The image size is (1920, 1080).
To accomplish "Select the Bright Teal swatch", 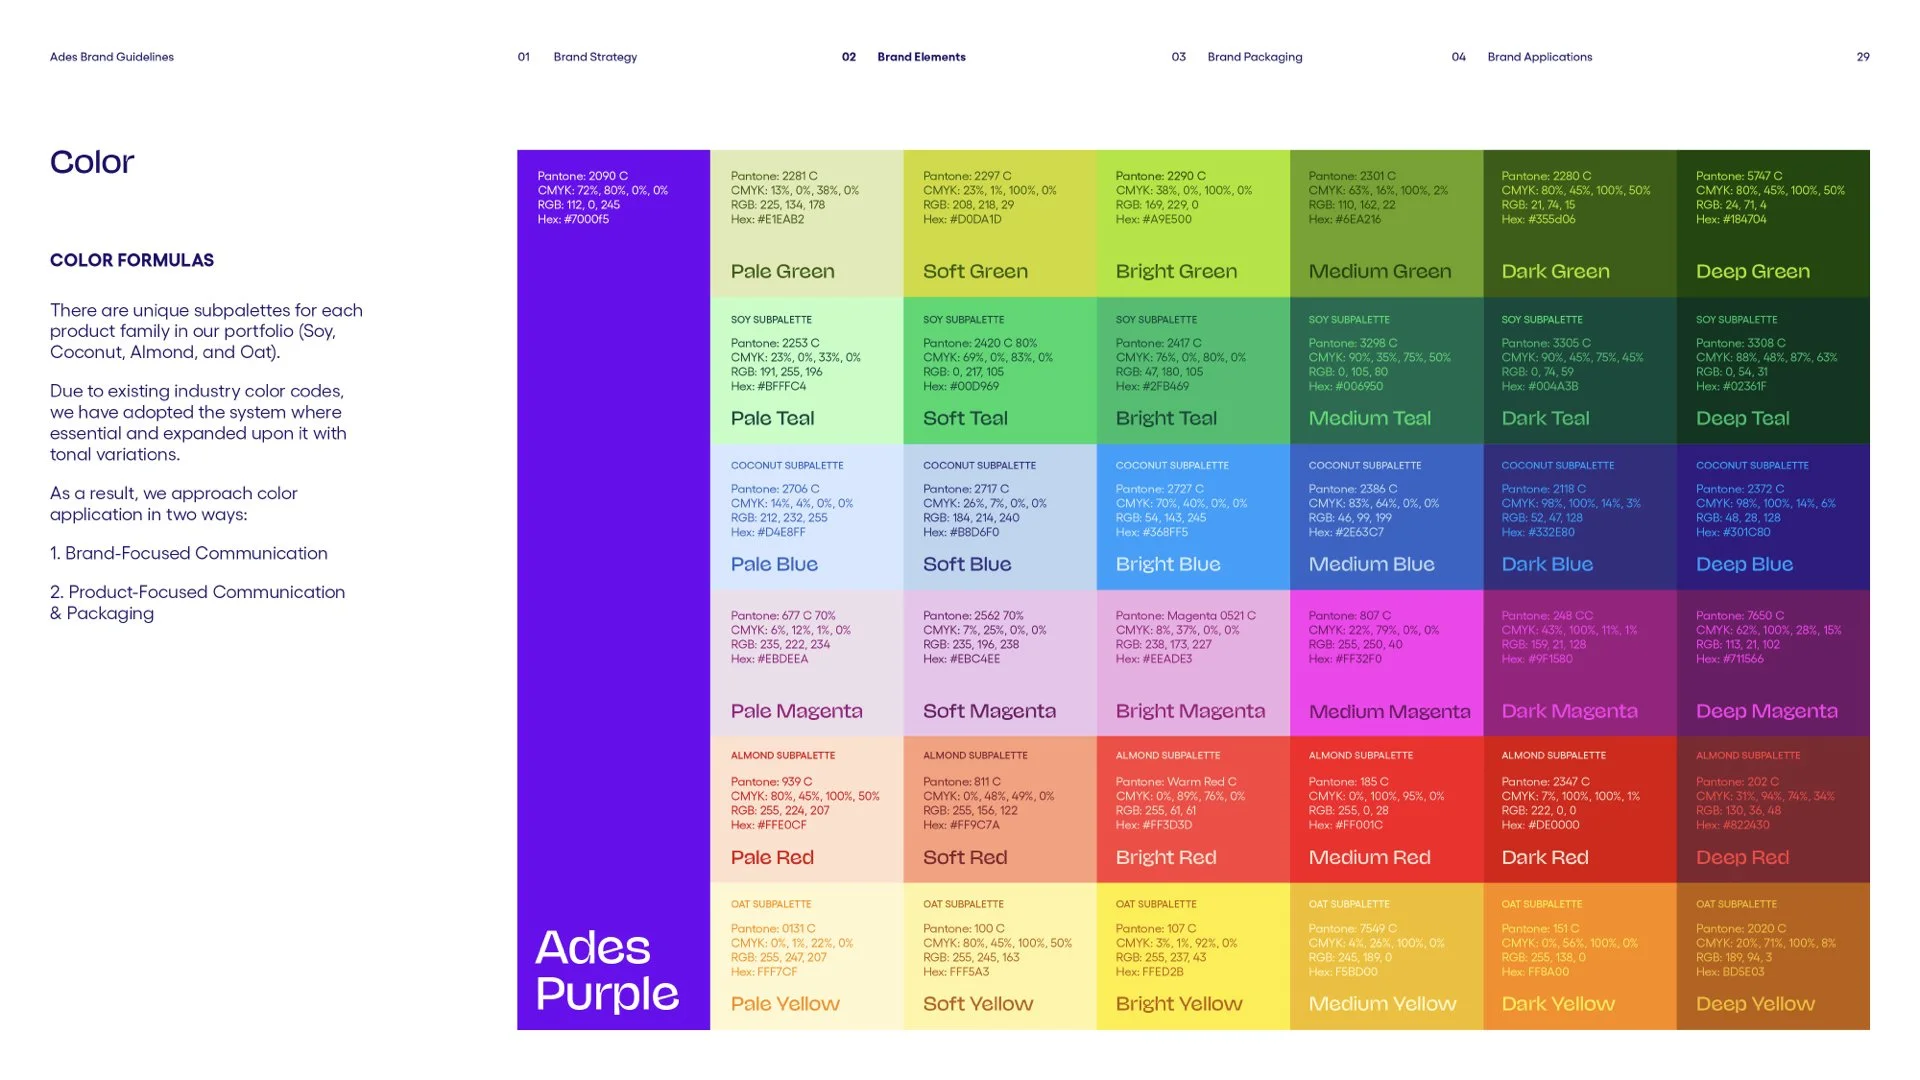I will [1193, 370].
